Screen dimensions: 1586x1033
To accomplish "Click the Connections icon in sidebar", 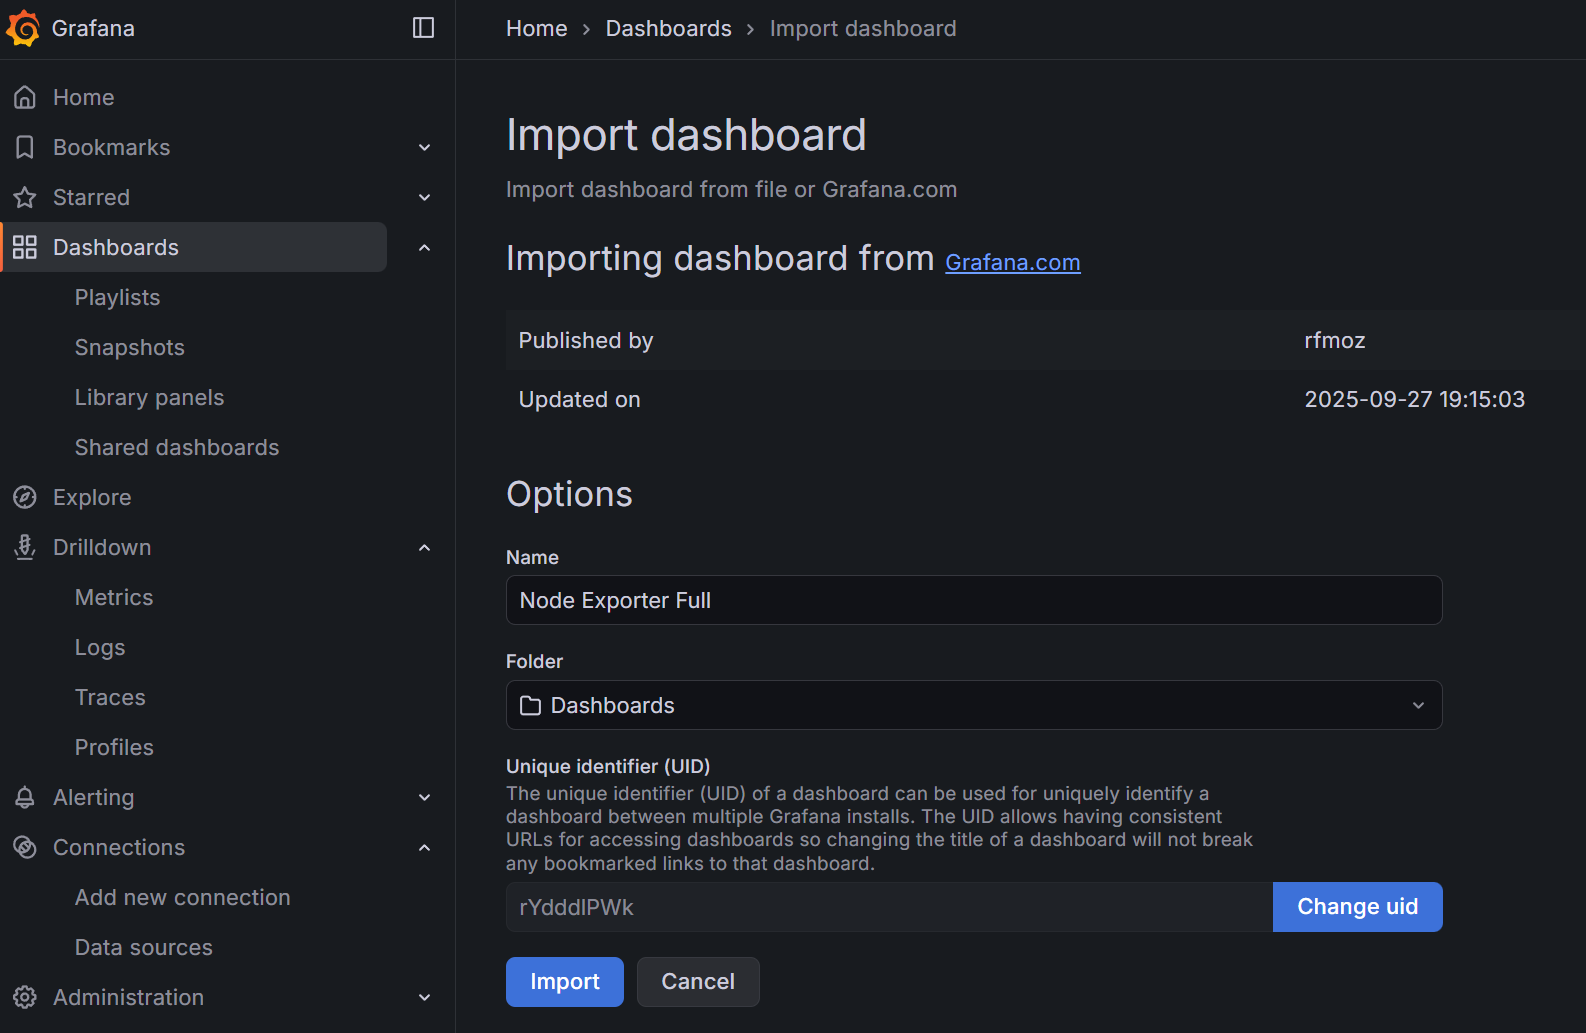I will pyautogui.click(x=25, y=847).
